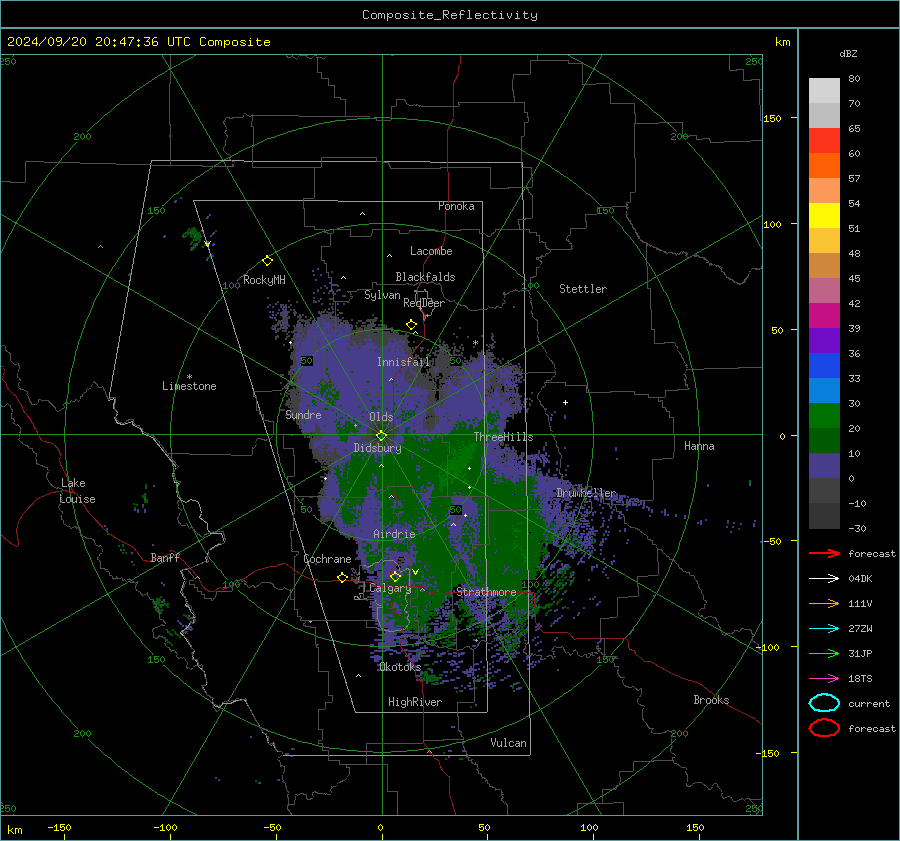Click the green 31JP arrow legend icon
The width and height of the screenshot is (900, 841).
pyautogui.click(x=824, y=653)
